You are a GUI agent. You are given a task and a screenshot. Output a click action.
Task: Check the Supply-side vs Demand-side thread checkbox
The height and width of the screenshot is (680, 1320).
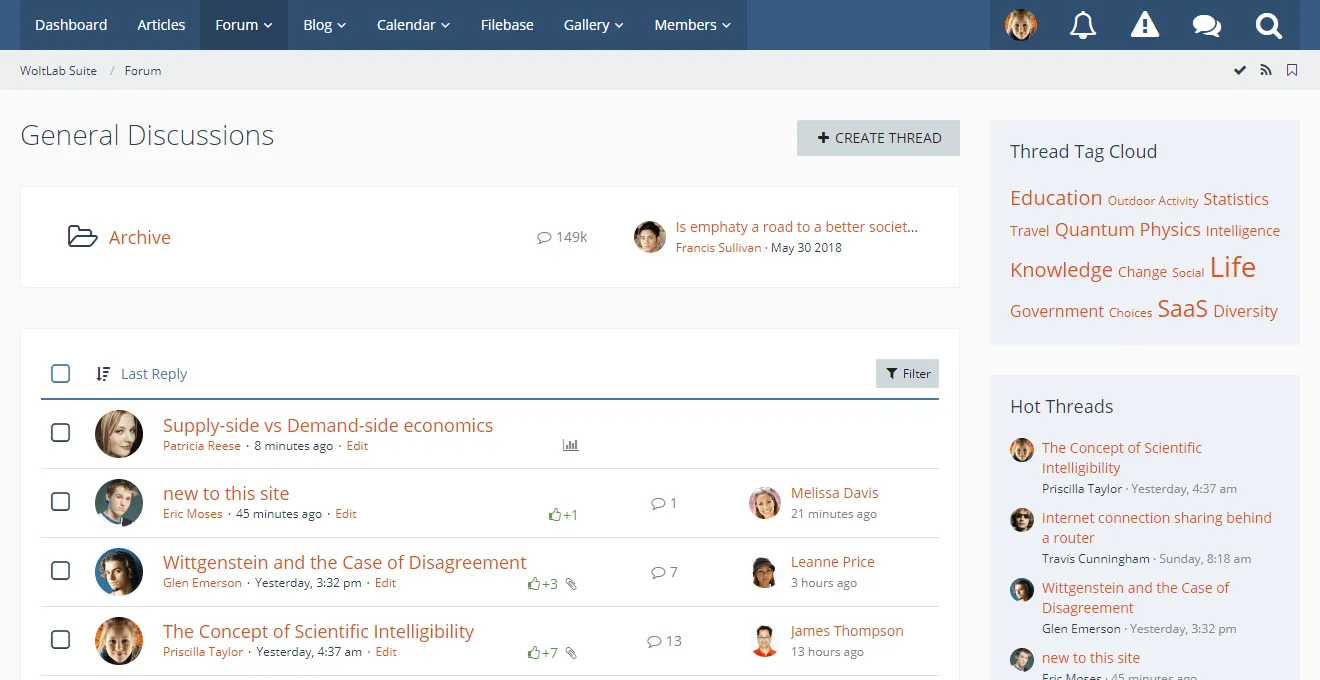tap(61, 432)
